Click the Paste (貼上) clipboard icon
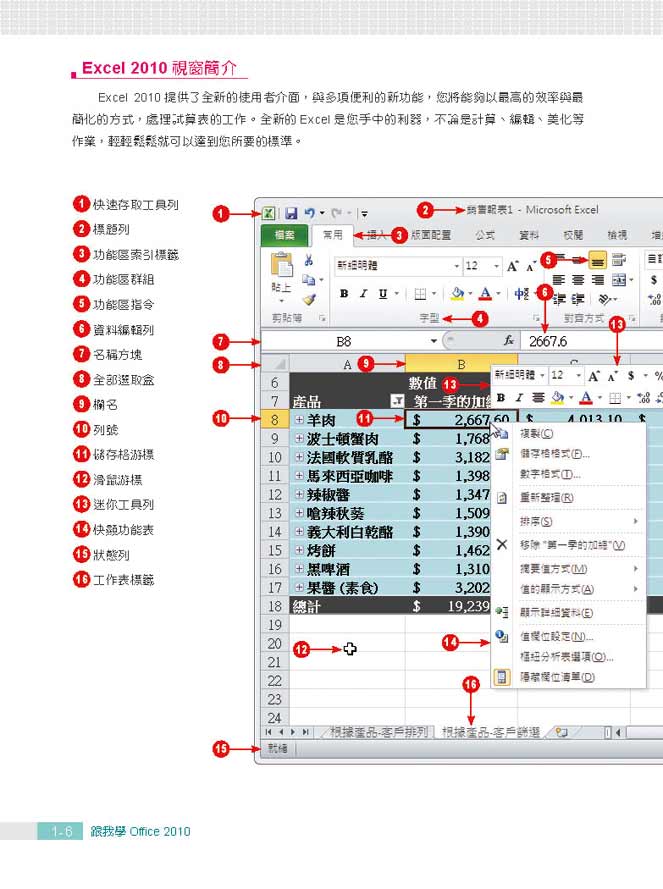Screen dimensions: 663x889 point(282,265)
